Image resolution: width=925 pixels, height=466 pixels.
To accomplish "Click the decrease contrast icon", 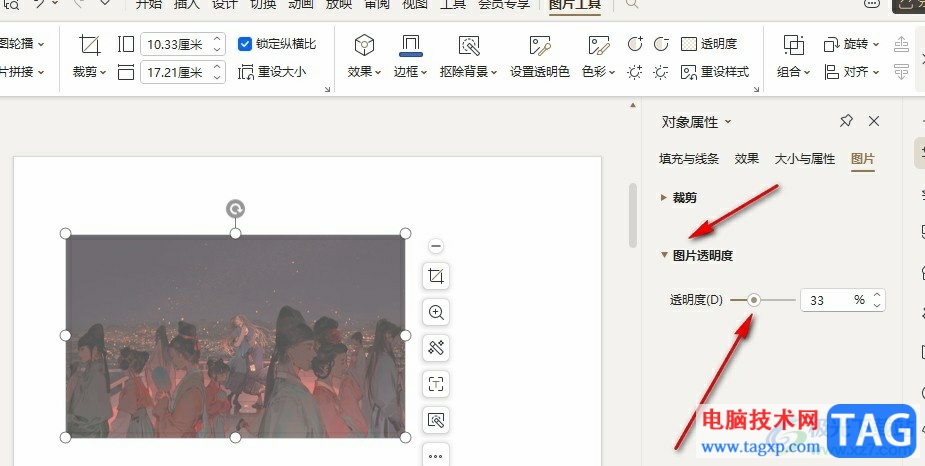I will (661, 44).
